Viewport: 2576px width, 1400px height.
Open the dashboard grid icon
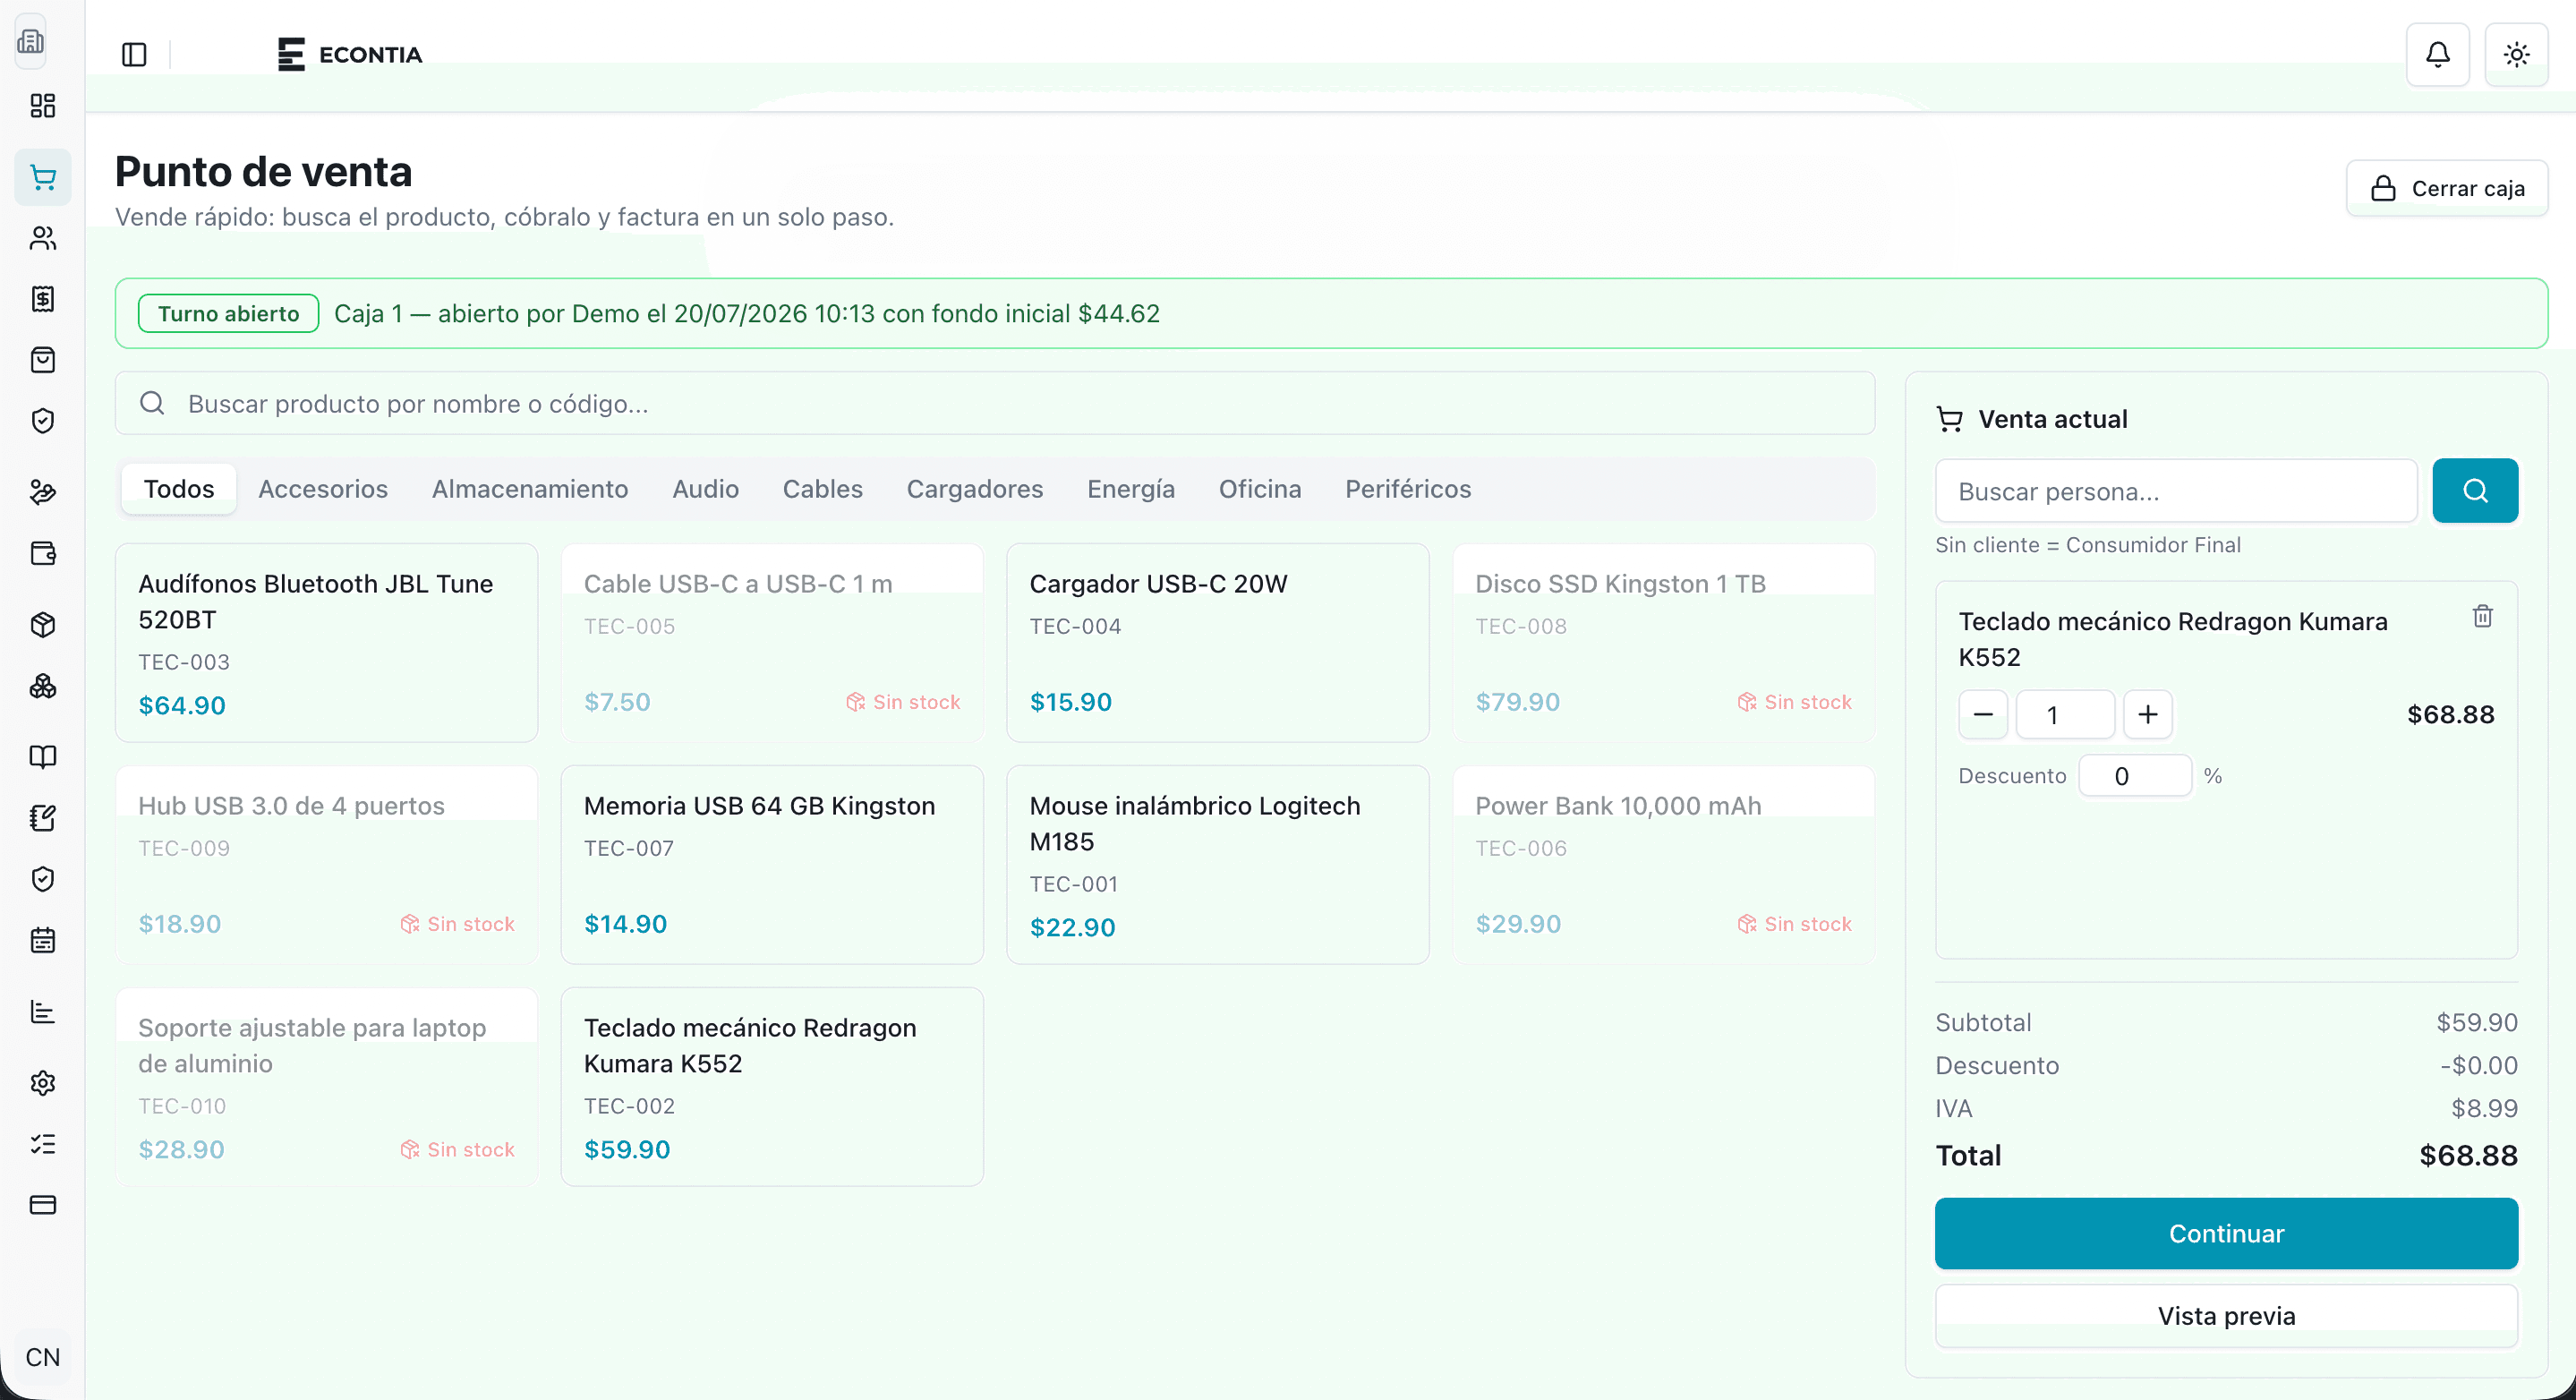coord(43,106)
